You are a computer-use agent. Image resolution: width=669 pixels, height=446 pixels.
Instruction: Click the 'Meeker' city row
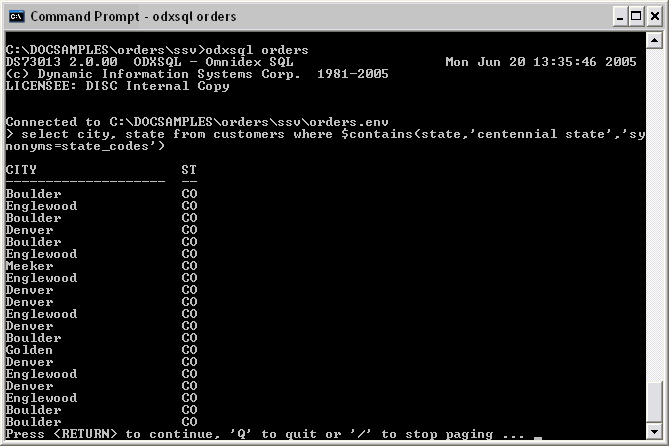coord(29,266)
